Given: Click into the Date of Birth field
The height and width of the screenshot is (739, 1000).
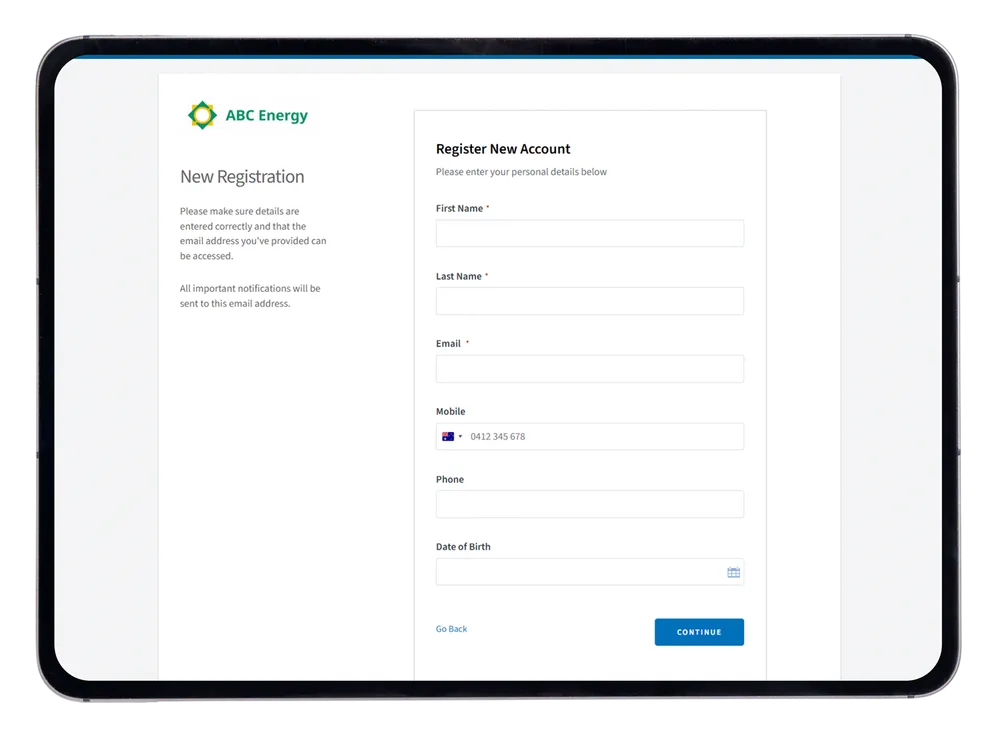Looking at the screenshot, I should (x=590, y=572).
